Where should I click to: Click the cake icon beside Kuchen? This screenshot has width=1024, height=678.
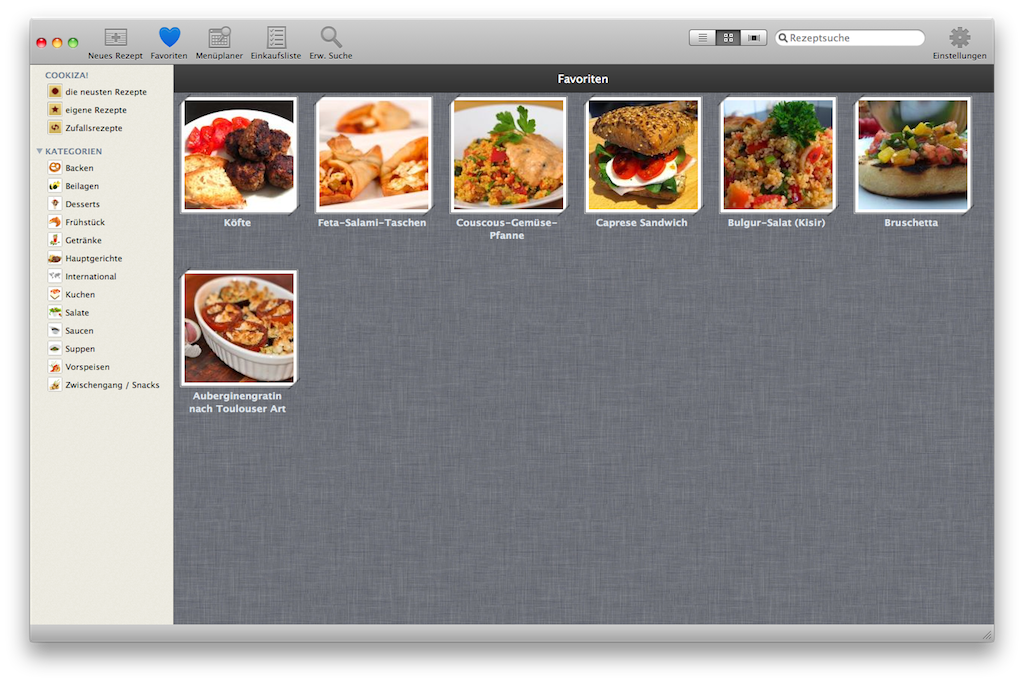55,294
